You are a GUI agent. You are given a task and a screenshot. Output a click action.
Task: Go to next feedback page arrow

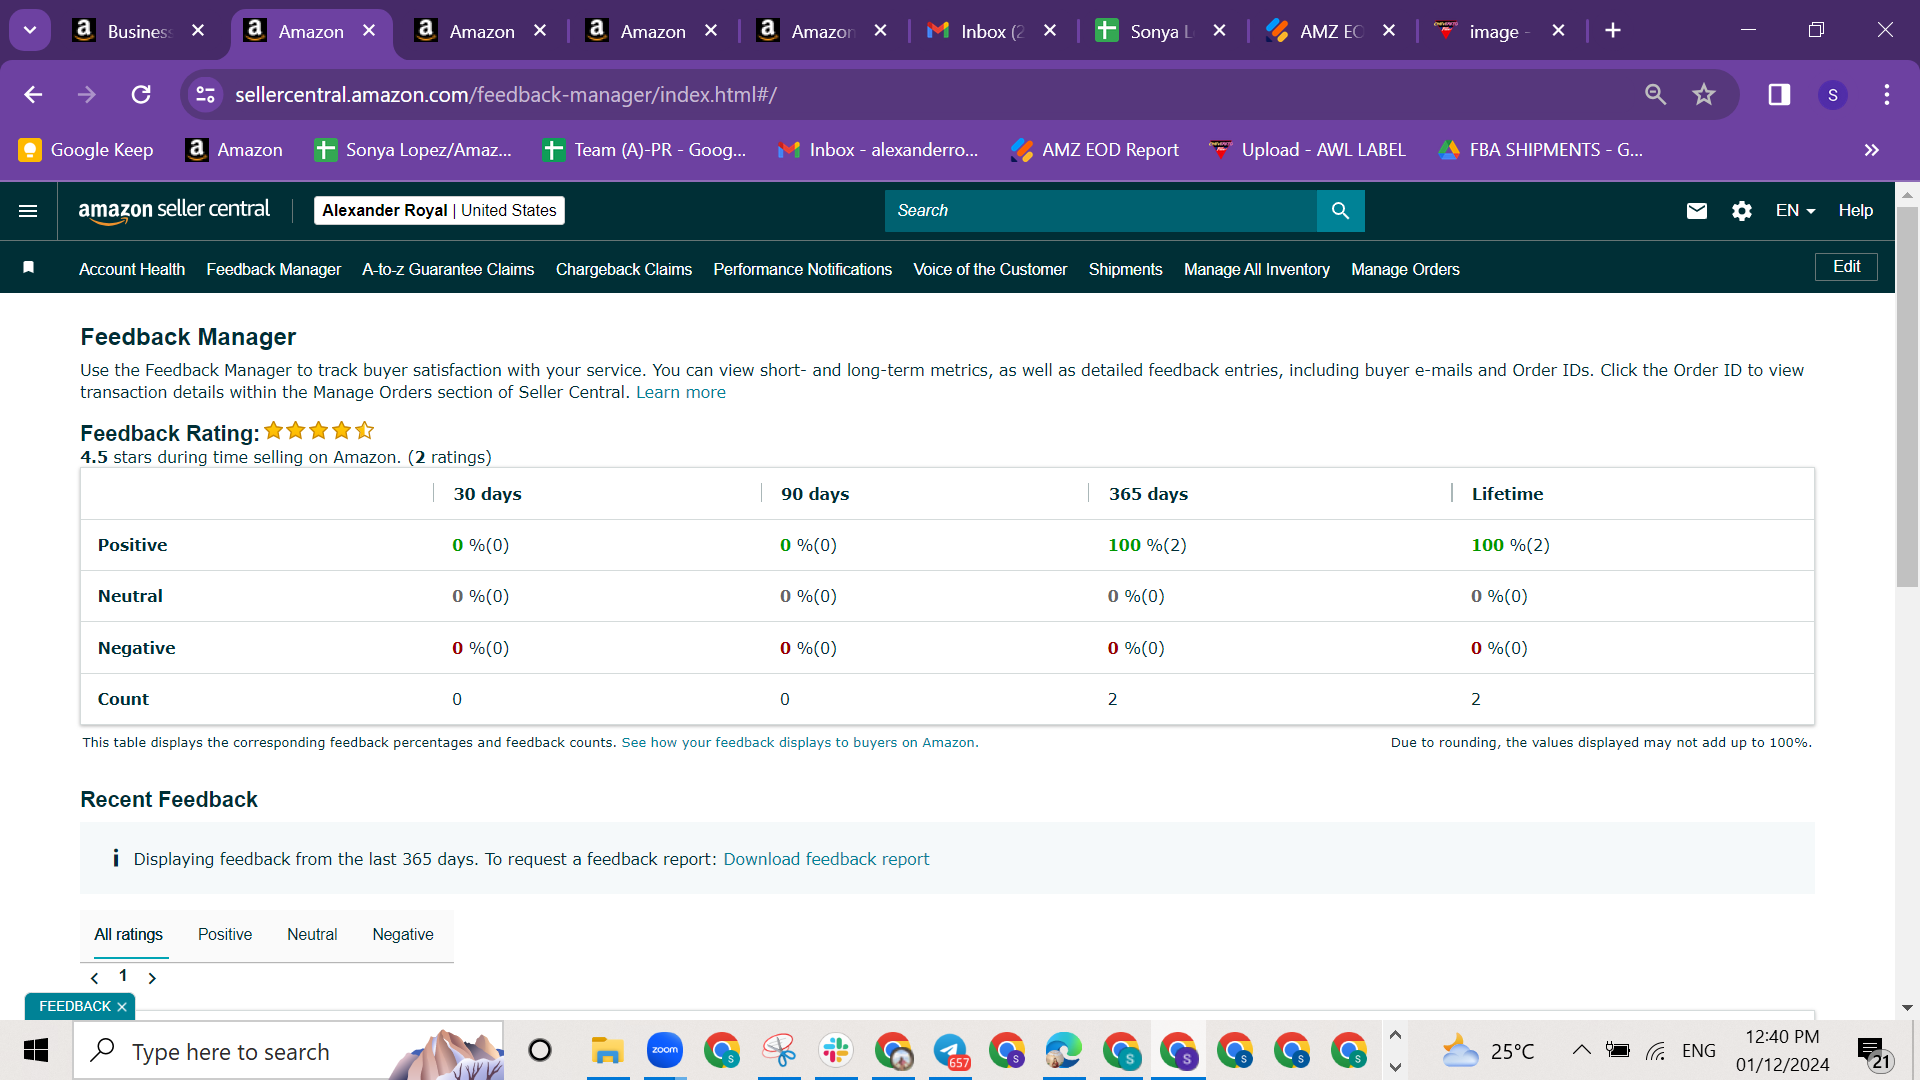point(152,978)
